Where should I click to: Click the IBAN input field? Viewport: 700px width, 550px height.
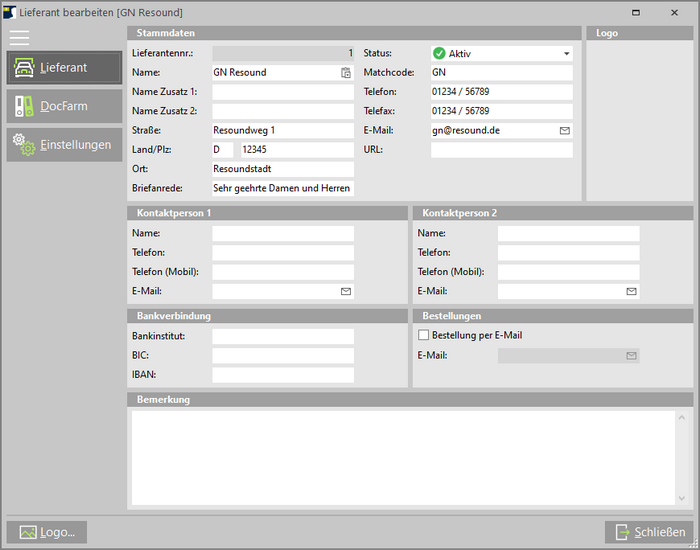point(283,375)
